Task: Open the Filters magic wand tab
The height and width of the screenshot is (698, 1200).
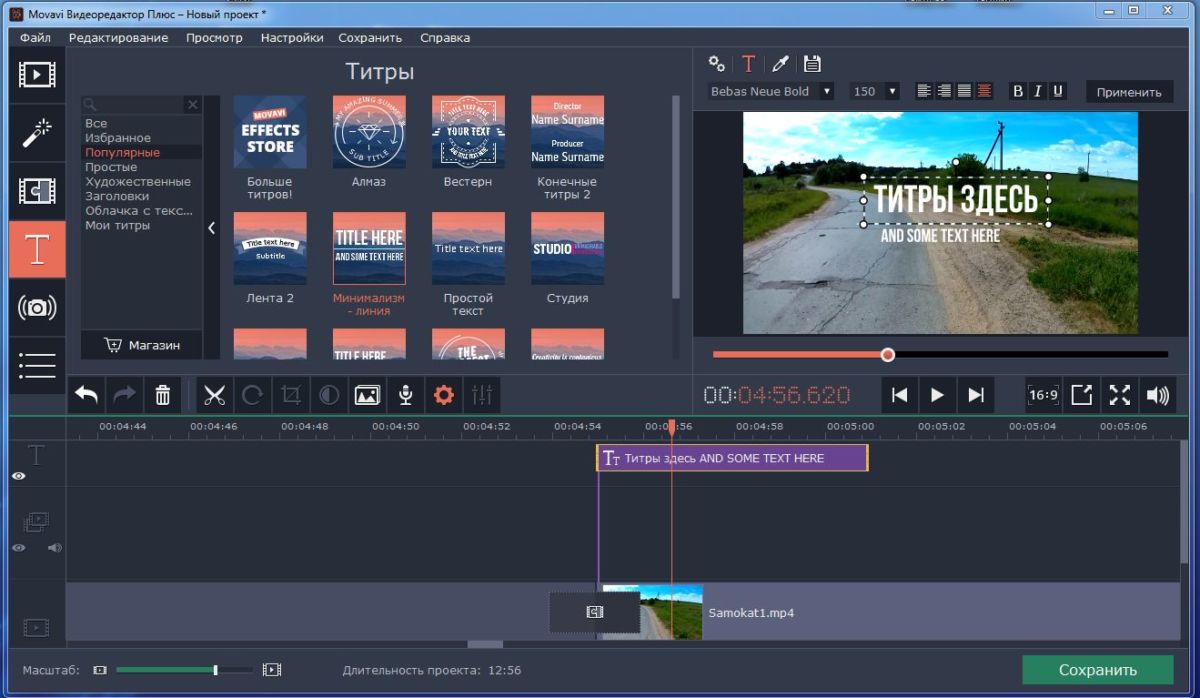Action: click(37, 133)
